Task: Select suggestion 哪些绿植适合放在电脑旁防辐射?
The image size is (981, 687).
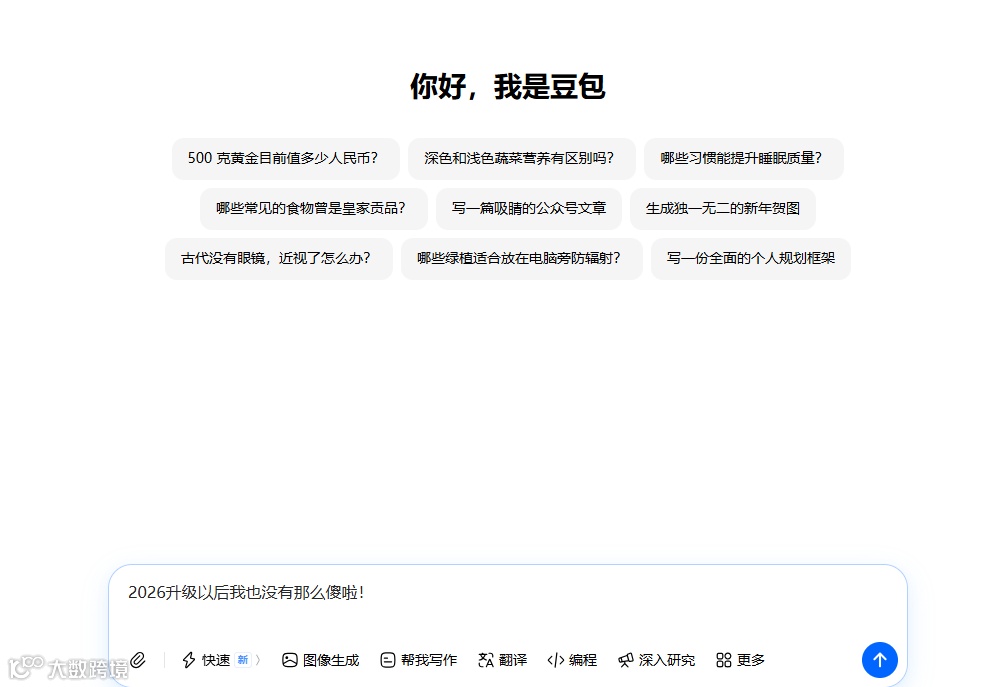Action: point(521,258)
